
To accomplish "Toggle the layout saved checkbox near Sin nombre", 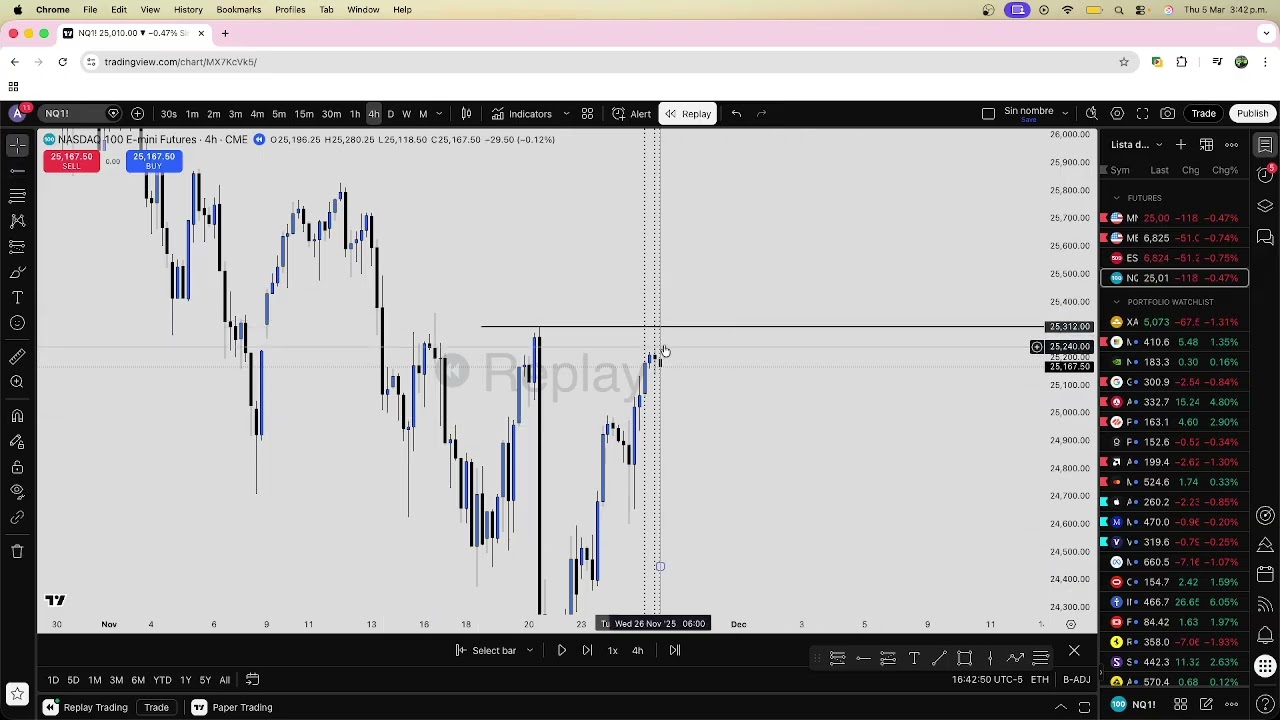I will tap(988, 114).
